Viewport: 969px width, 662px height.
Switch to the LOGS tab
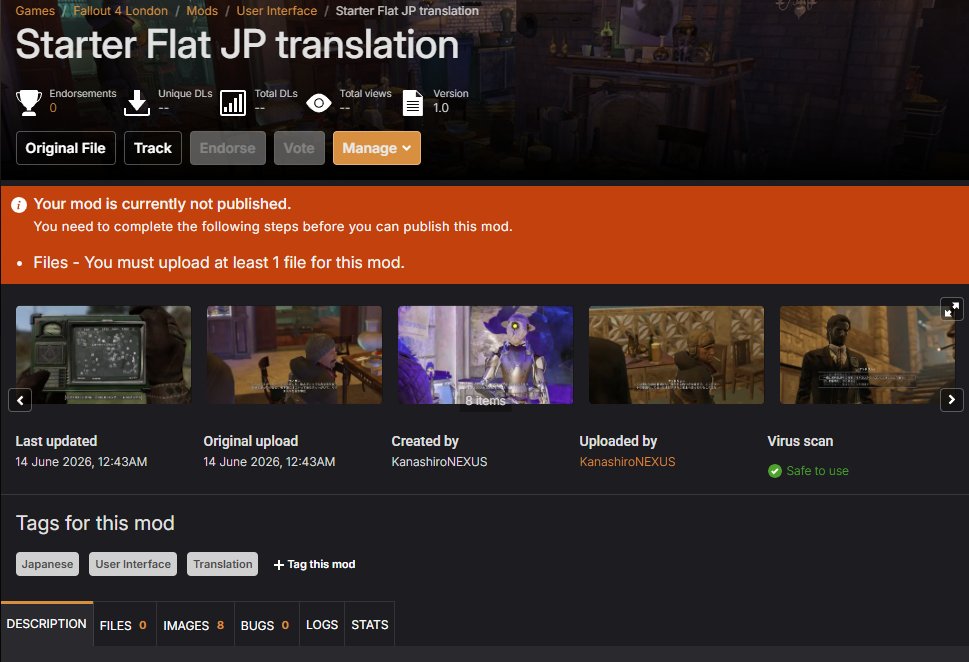click(x=322, y=625)
